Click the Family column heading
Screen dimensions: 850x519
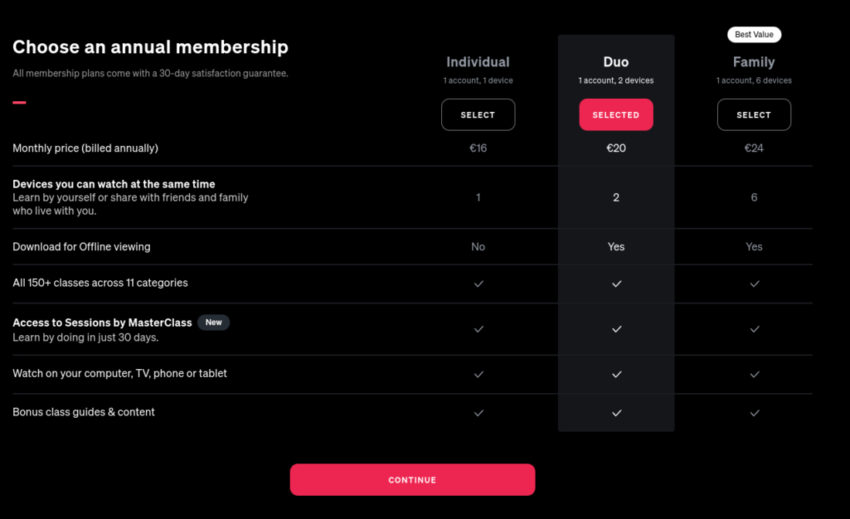pos(754,62)
